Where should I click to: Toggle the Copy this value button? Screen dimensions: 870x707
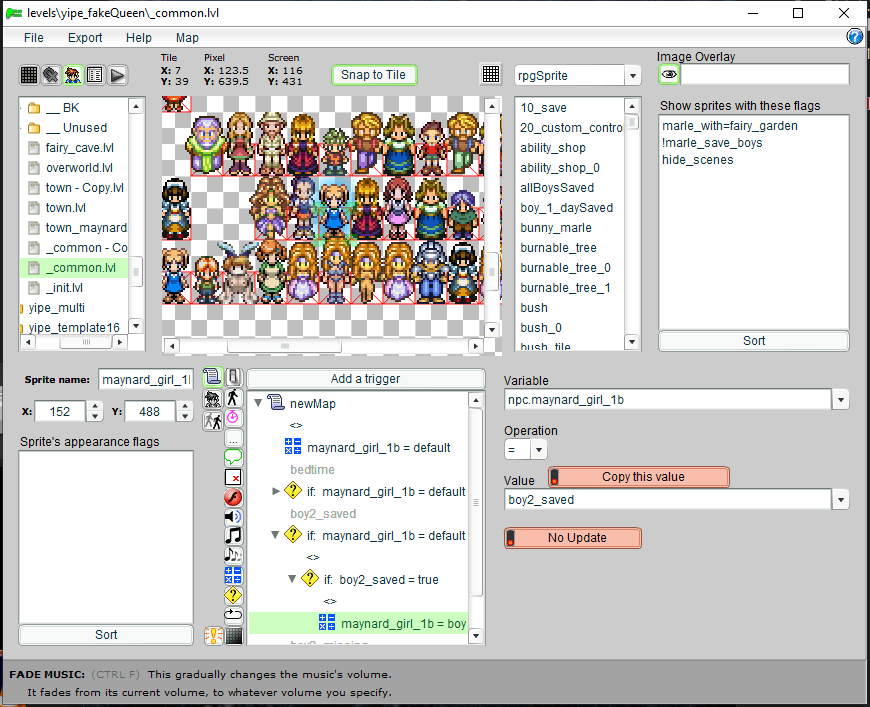[x=638, y=477]
